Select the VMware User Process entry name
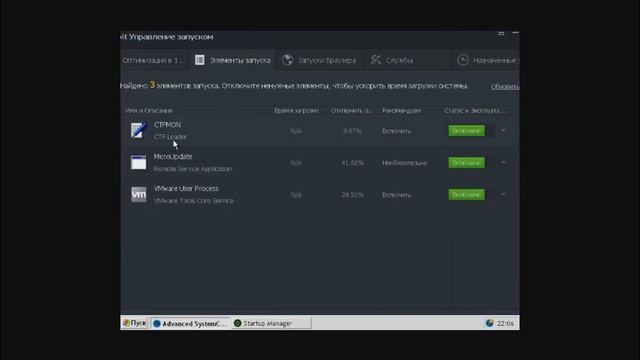The height and width of the screenshot is (360, 640). click(186, 189)
